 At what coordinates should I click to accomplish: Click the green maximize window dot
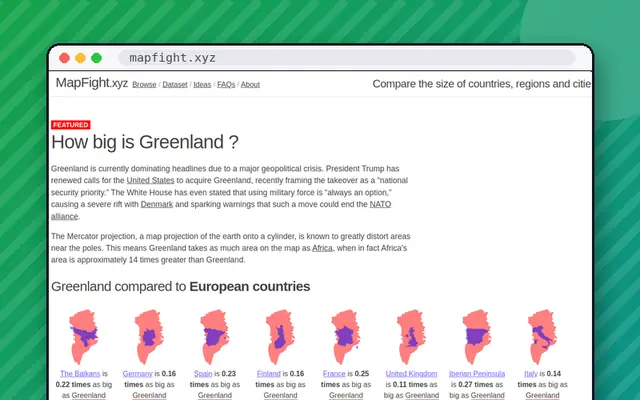(x=96, y=58)
